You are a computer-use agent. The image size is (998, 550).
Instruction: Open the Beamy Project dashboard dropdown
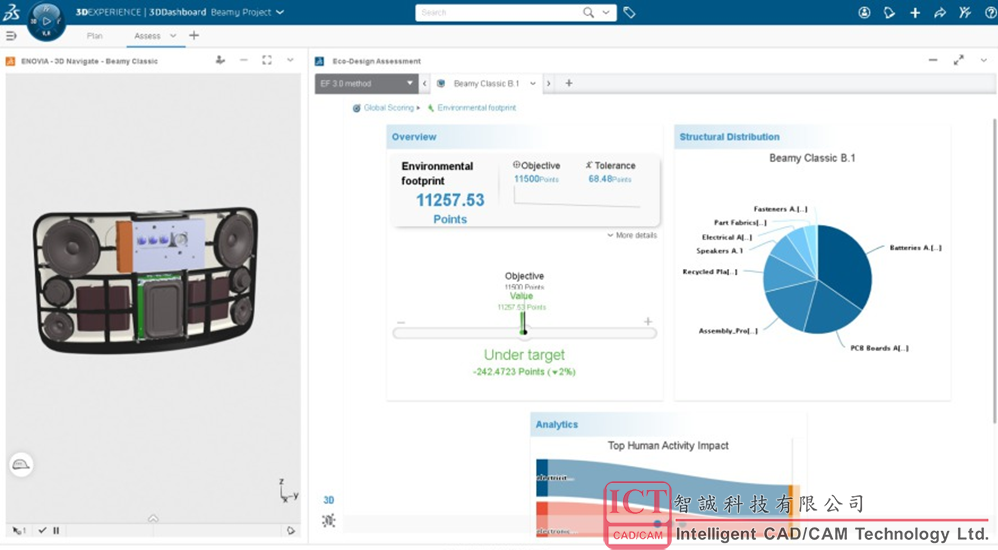click(x=279, y=12)
